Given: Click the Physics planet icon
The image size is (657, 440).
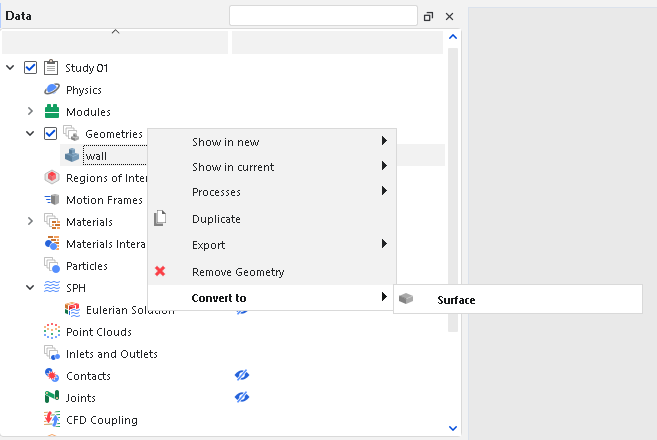Looking at the screenshot, I should click(52, 90).
